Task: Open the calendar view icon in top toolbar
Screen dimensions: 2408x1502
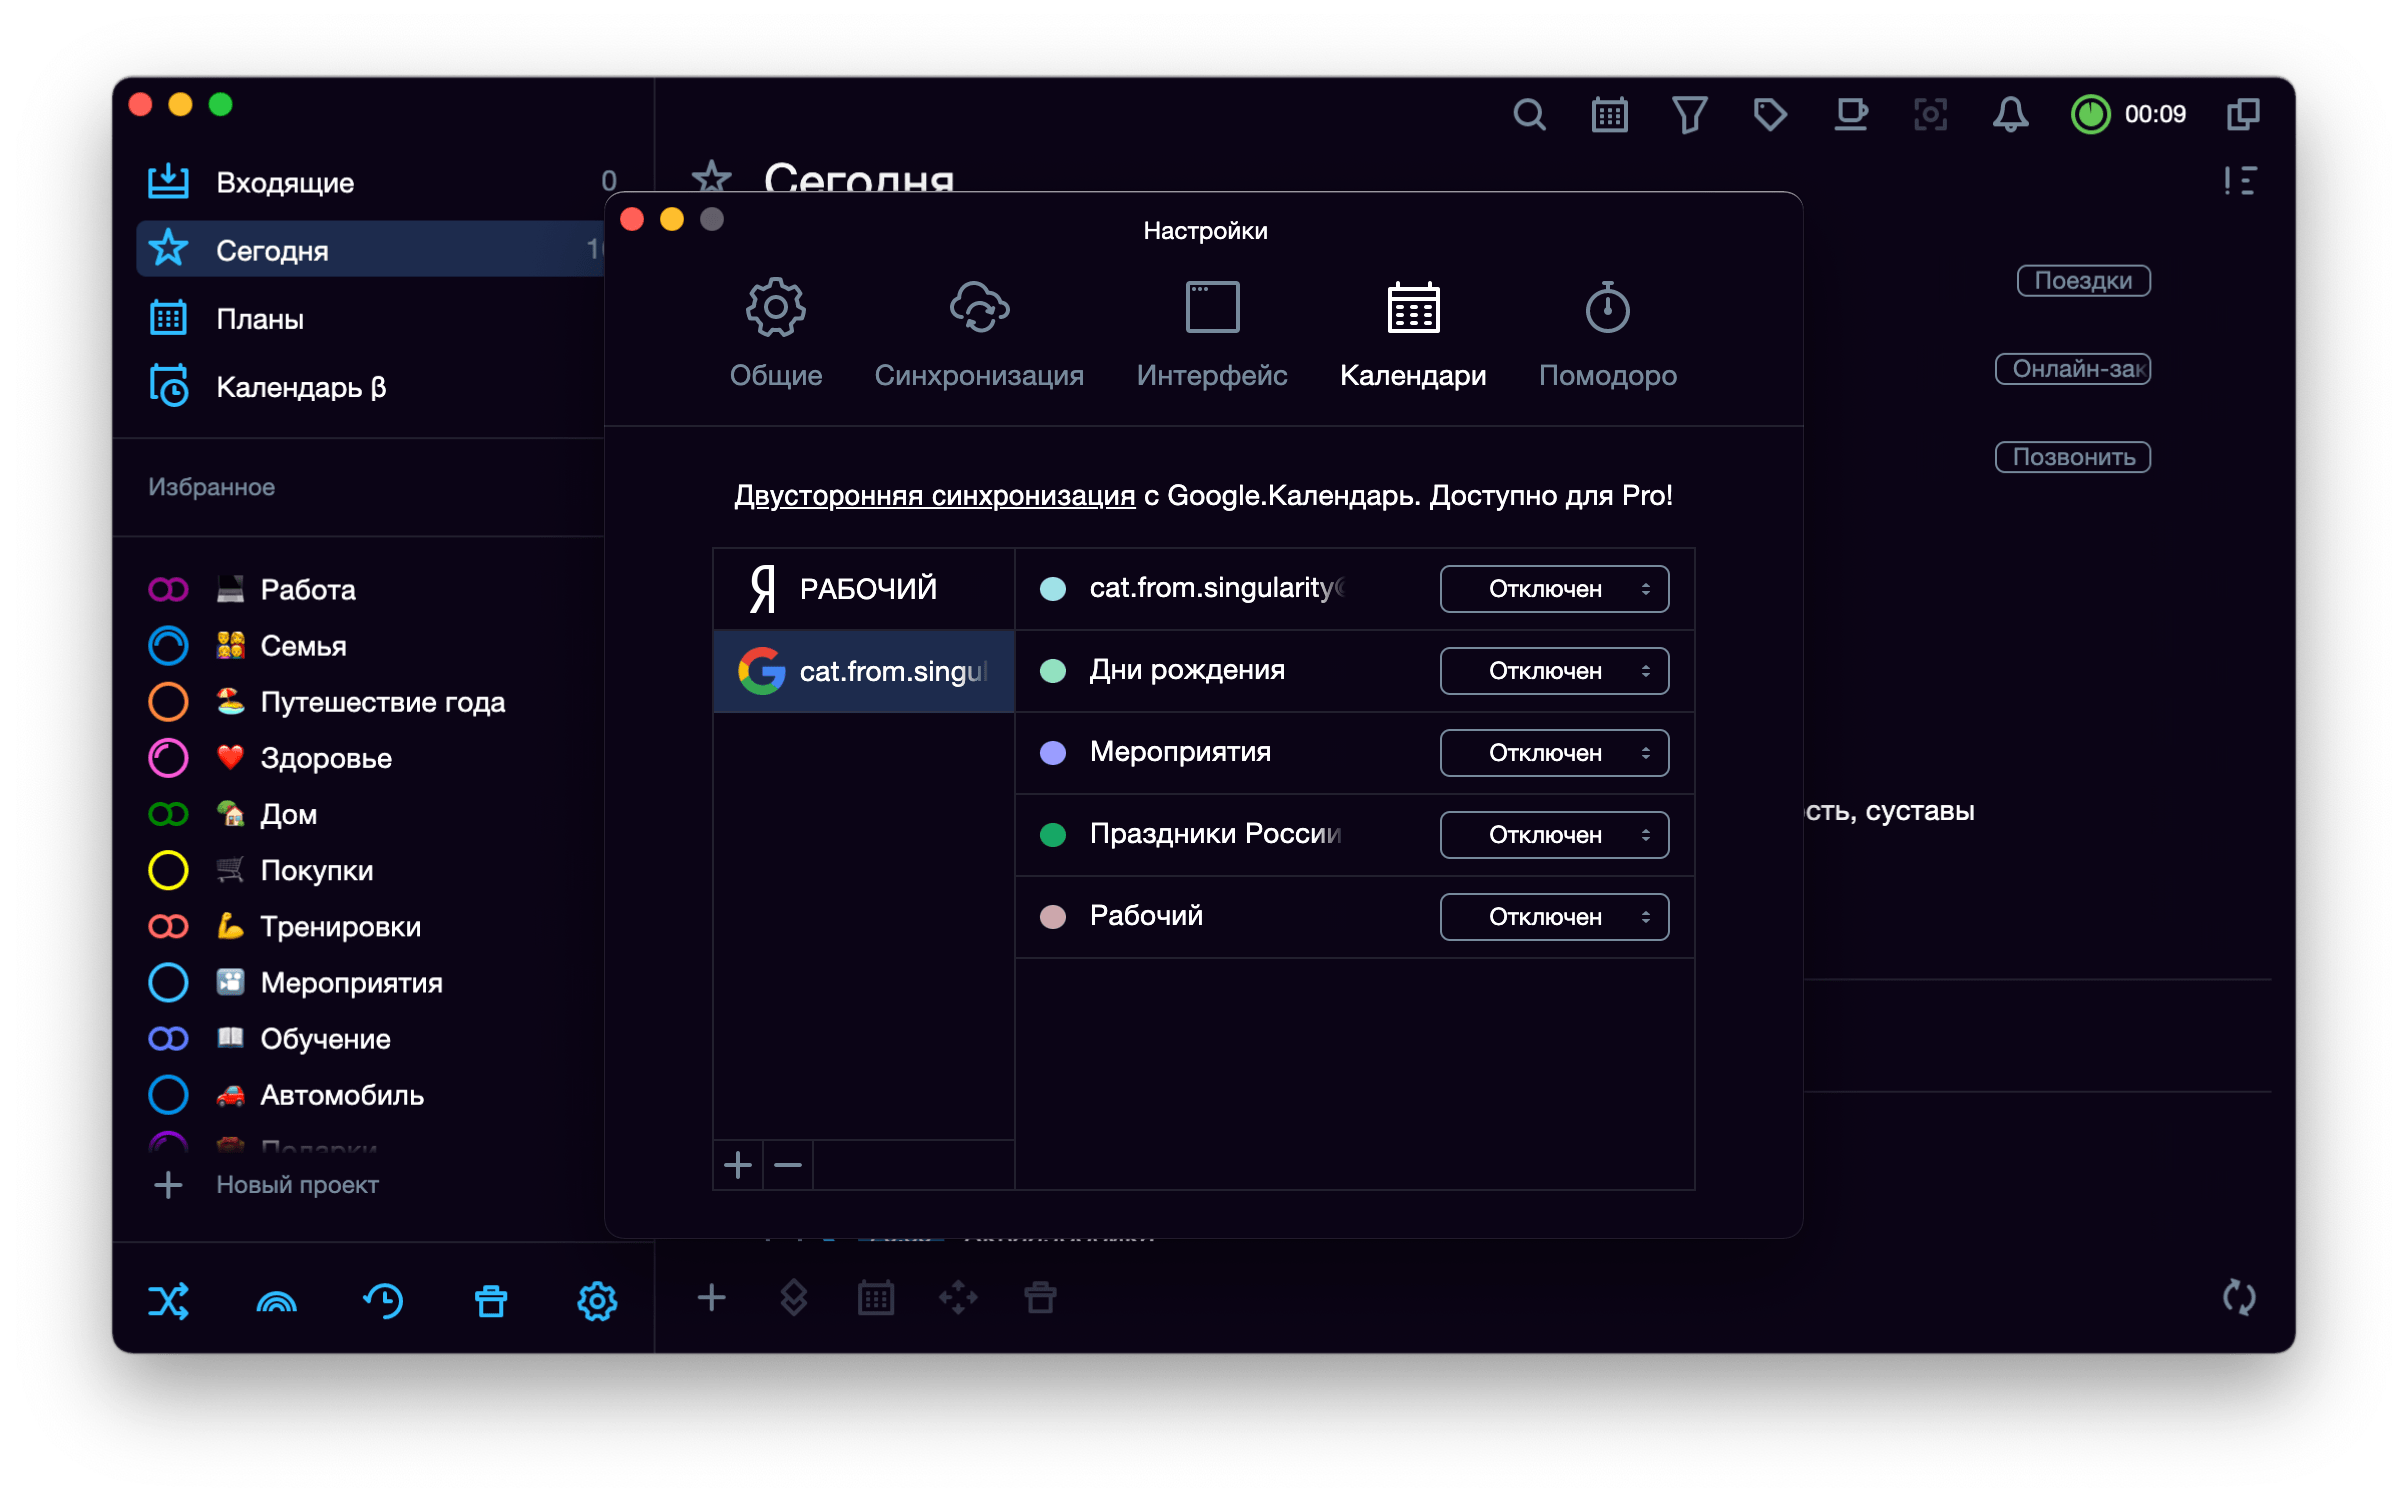Action: point(1609,115)
